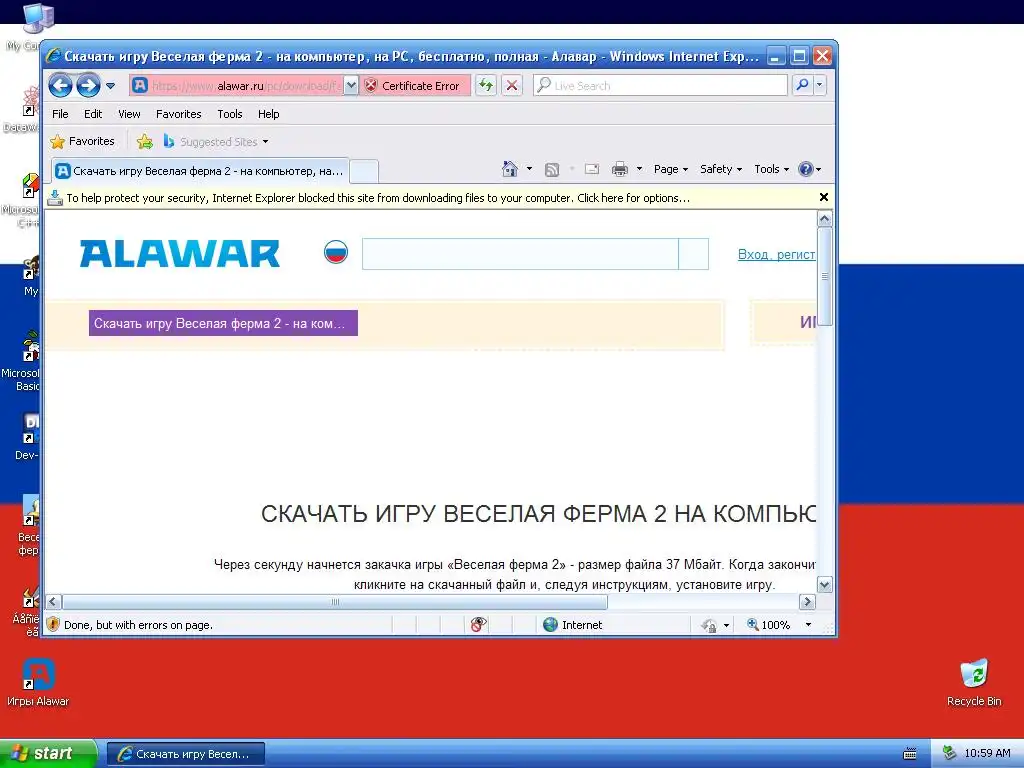Screen dimensions: 1024x768
Task: Click the information bar download warning
Action: pos(377,198)
